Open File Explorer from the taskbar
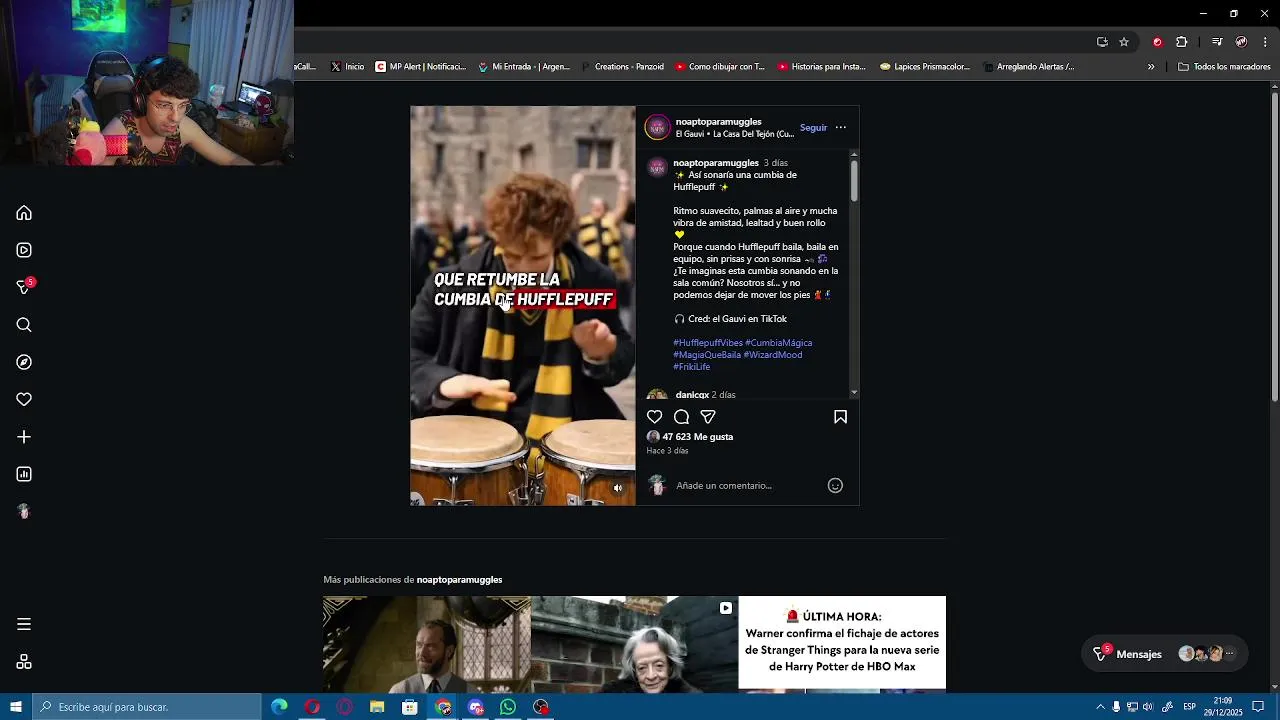Viewport: 1280px width, 720px height. 377,707
